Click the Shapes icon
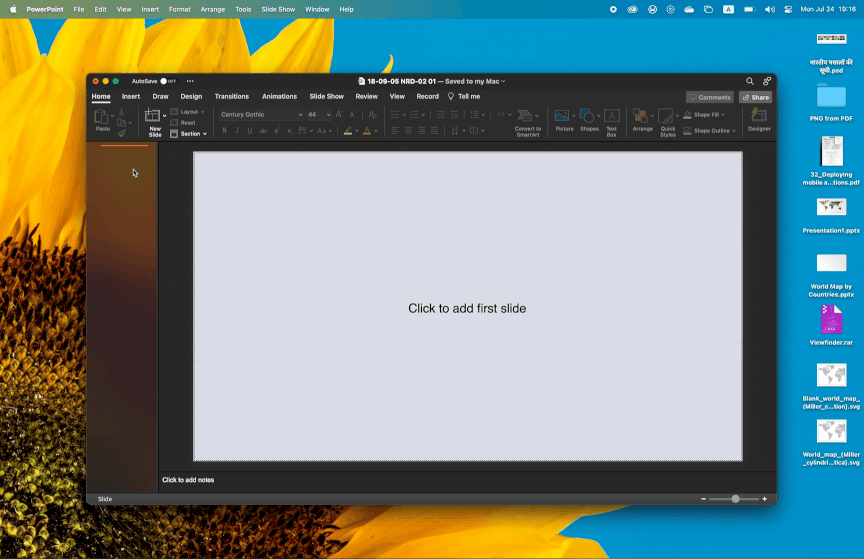The image size is (864, 559). (x=587, y=116)
